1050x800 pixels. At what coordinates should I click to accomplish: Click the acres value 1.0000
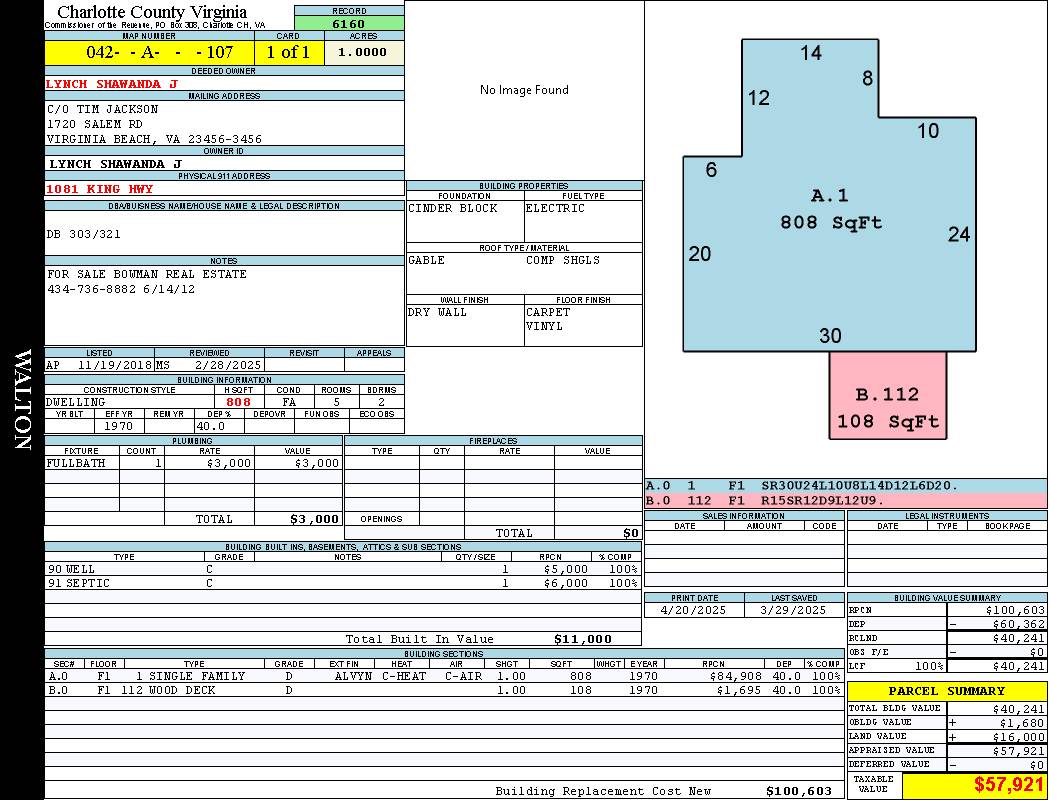[x=362, y=52]
